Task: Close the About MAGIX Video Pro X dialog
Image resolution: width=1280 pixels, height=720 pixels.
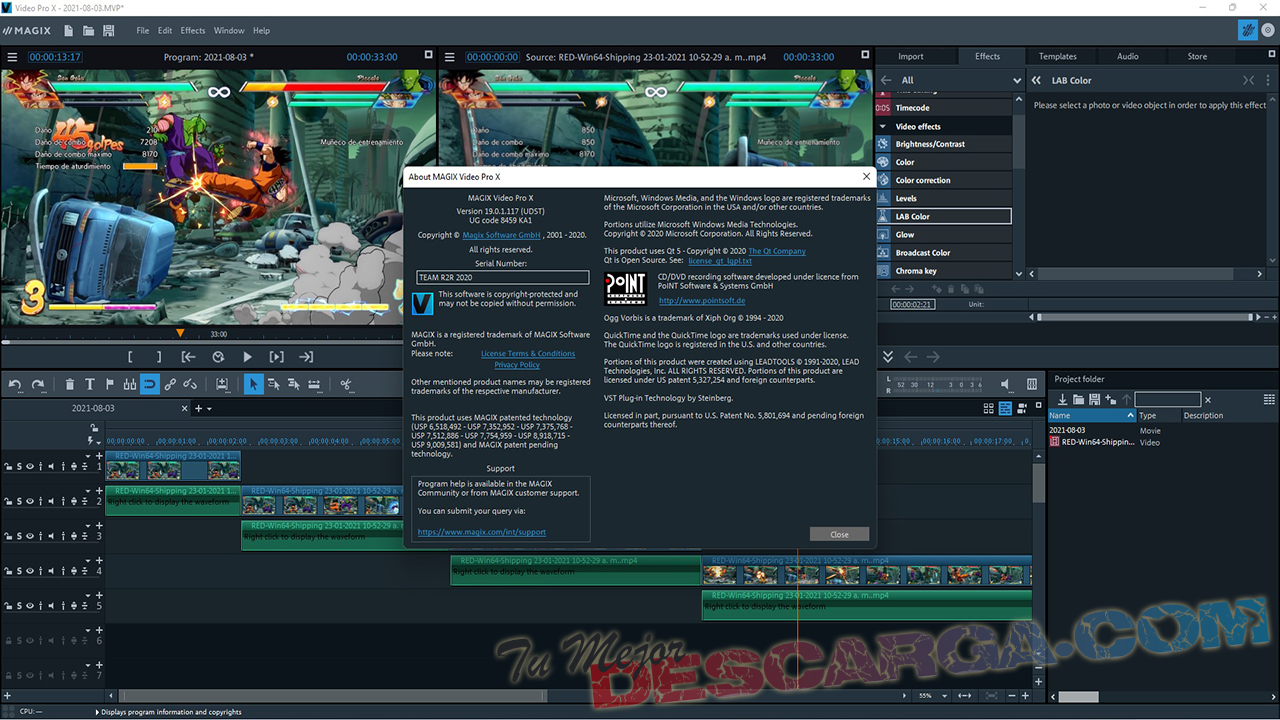Action: coord(839,534)
